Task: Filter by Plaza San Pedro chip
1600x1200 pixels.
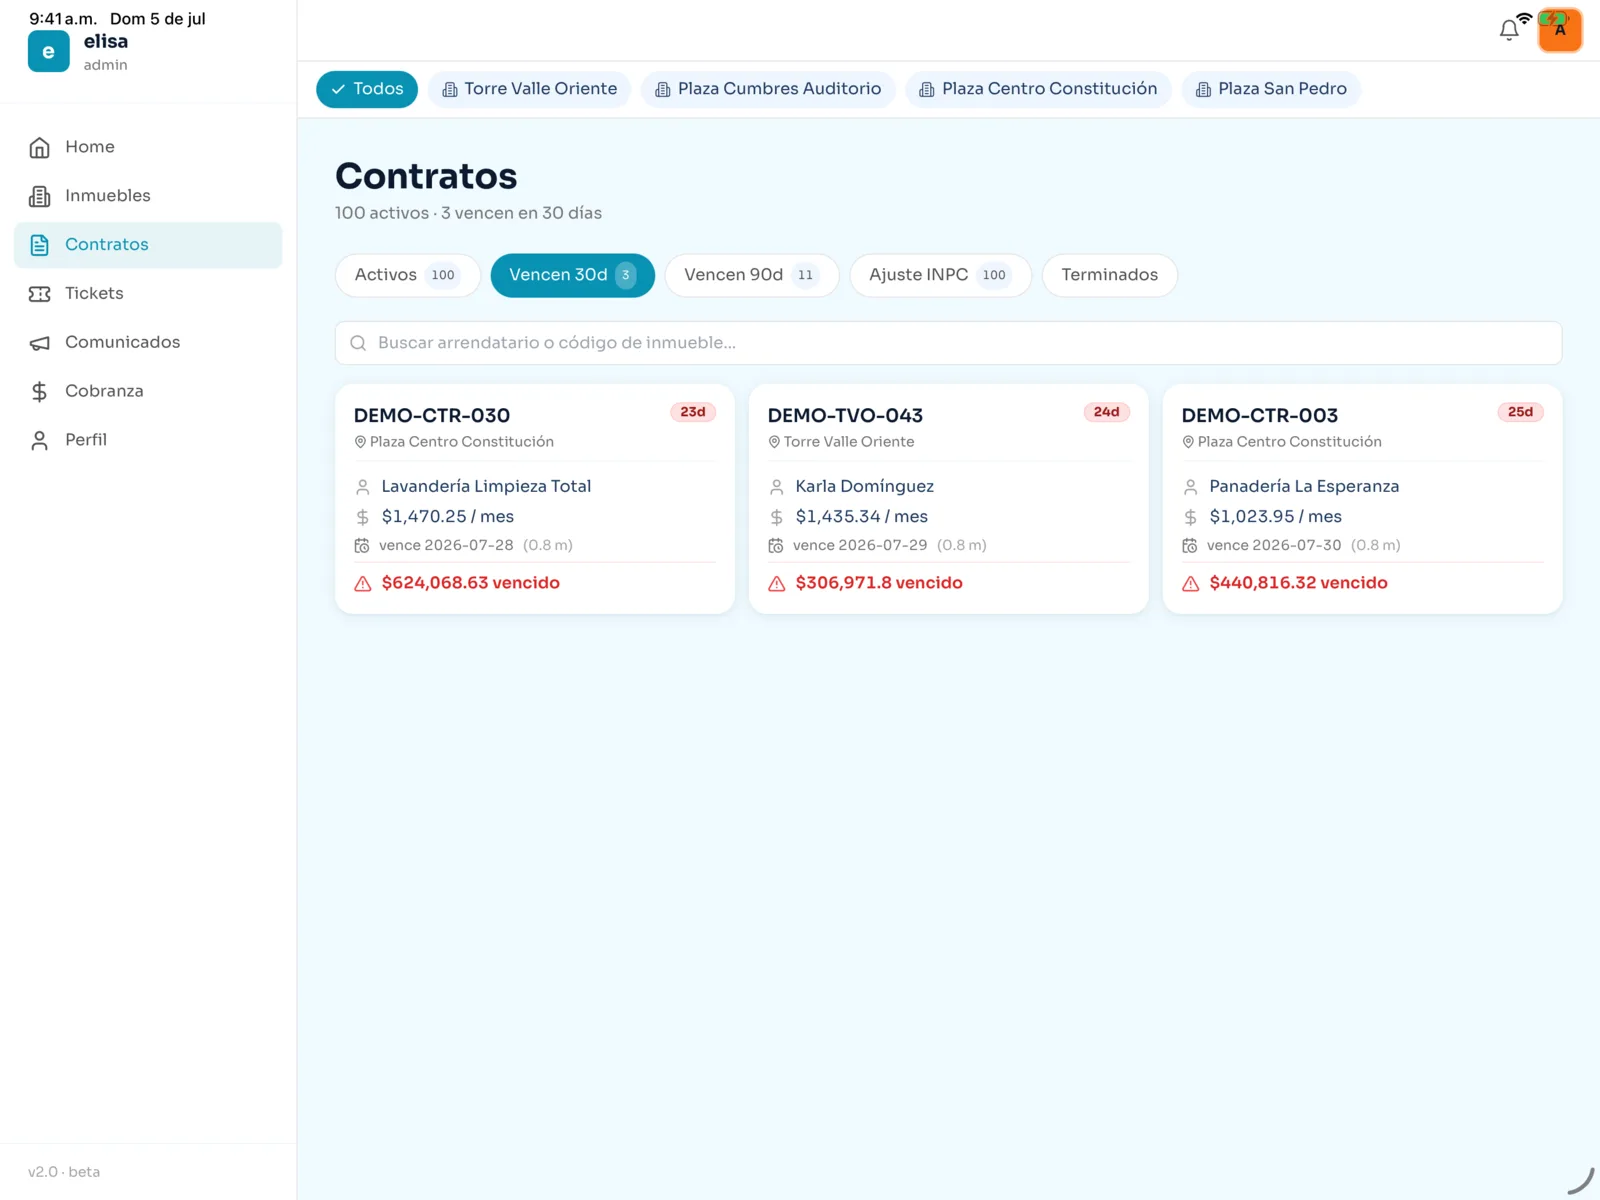Action: (x=1271, y=89)
